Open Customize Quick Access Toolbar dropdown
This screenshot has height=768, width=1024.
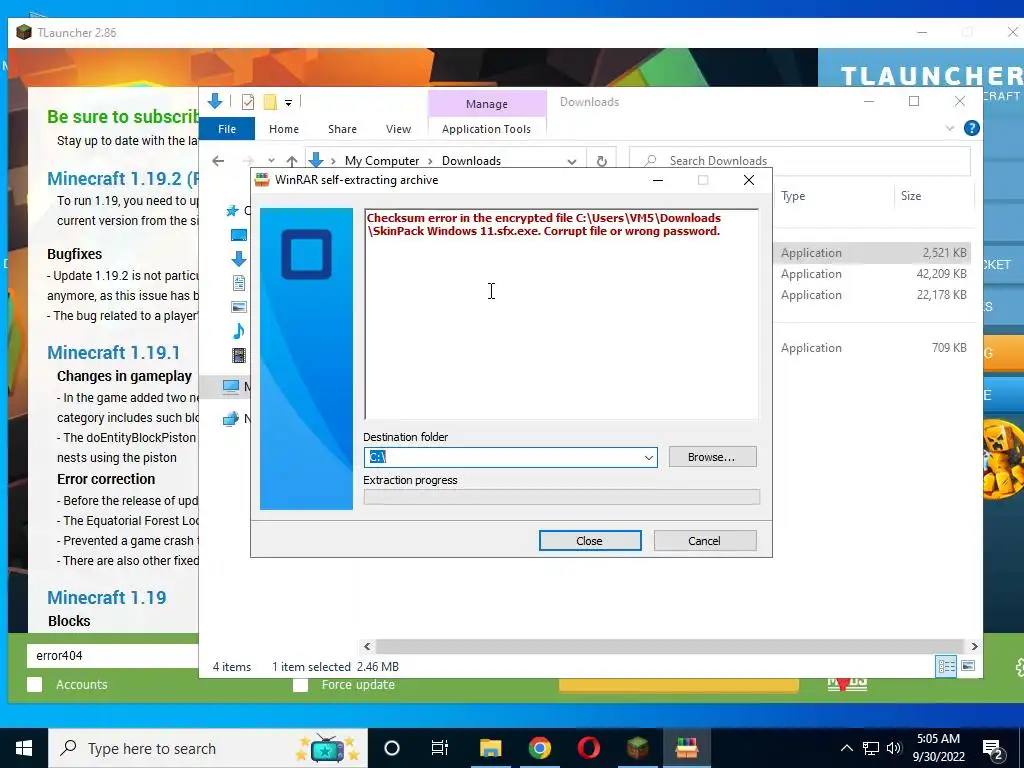[x=288, y=103]
